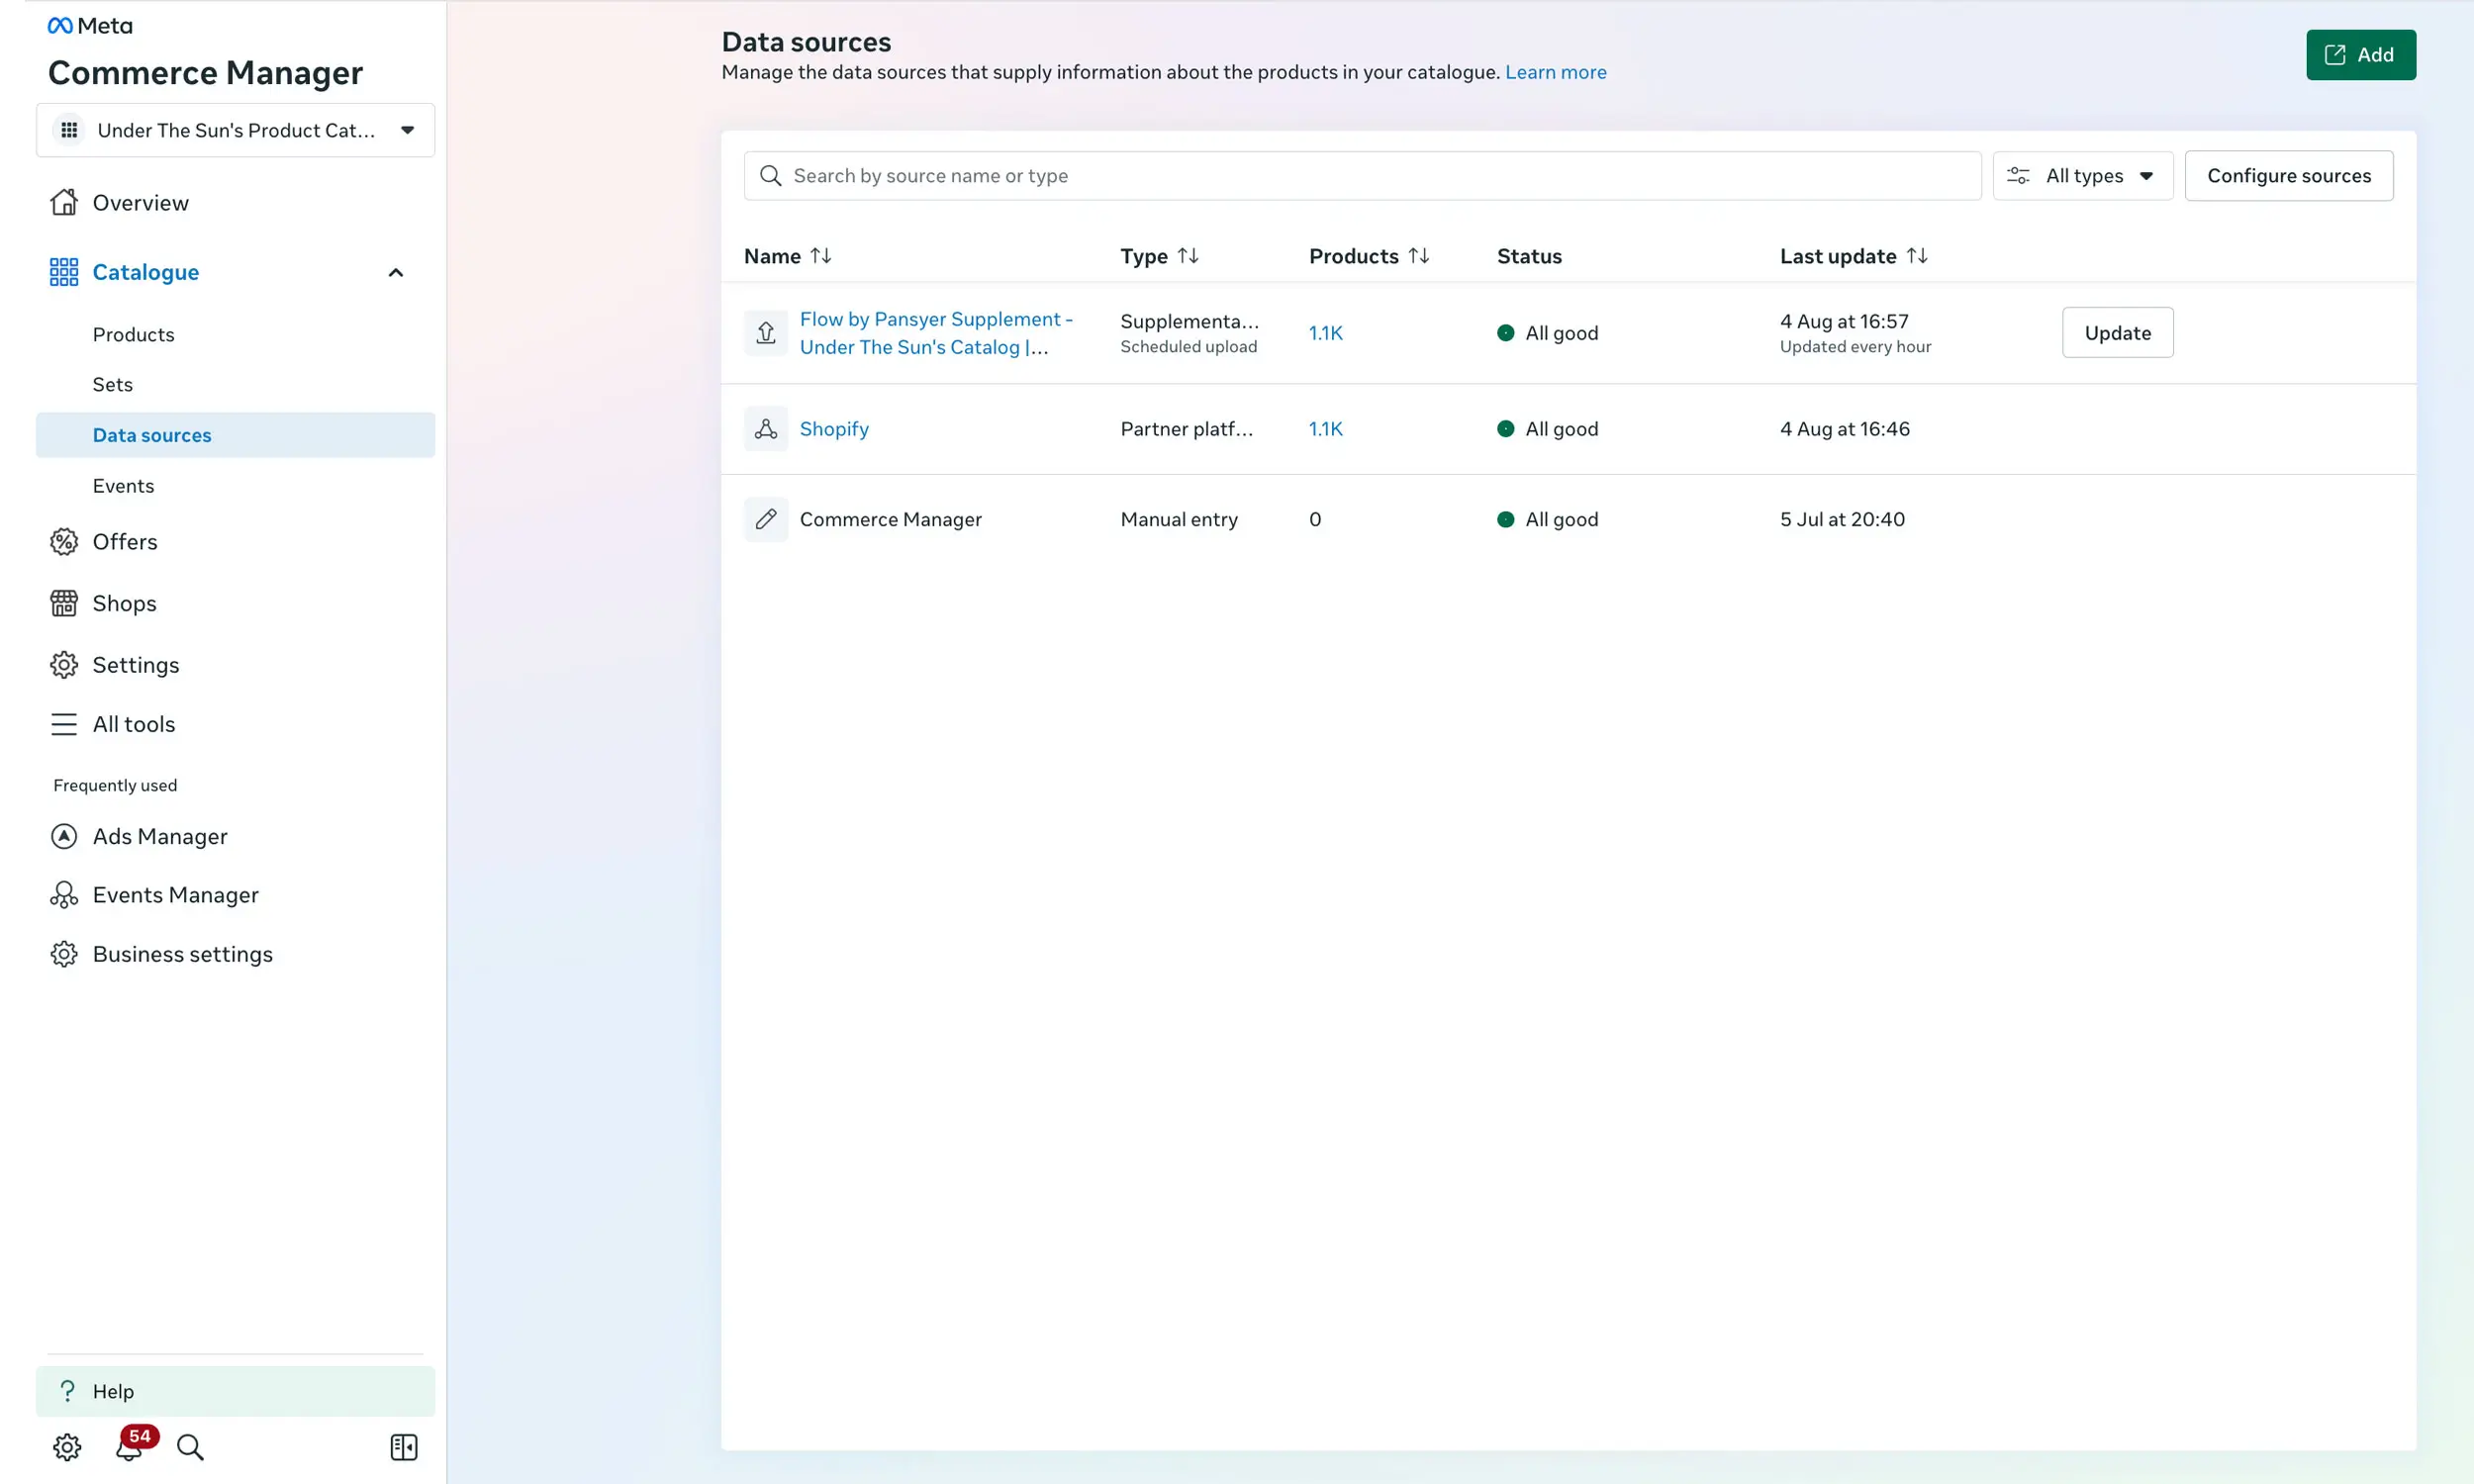Click Configure sources button
The width and height of the screenshot is (2474, 1484).
coord(2289,176)
